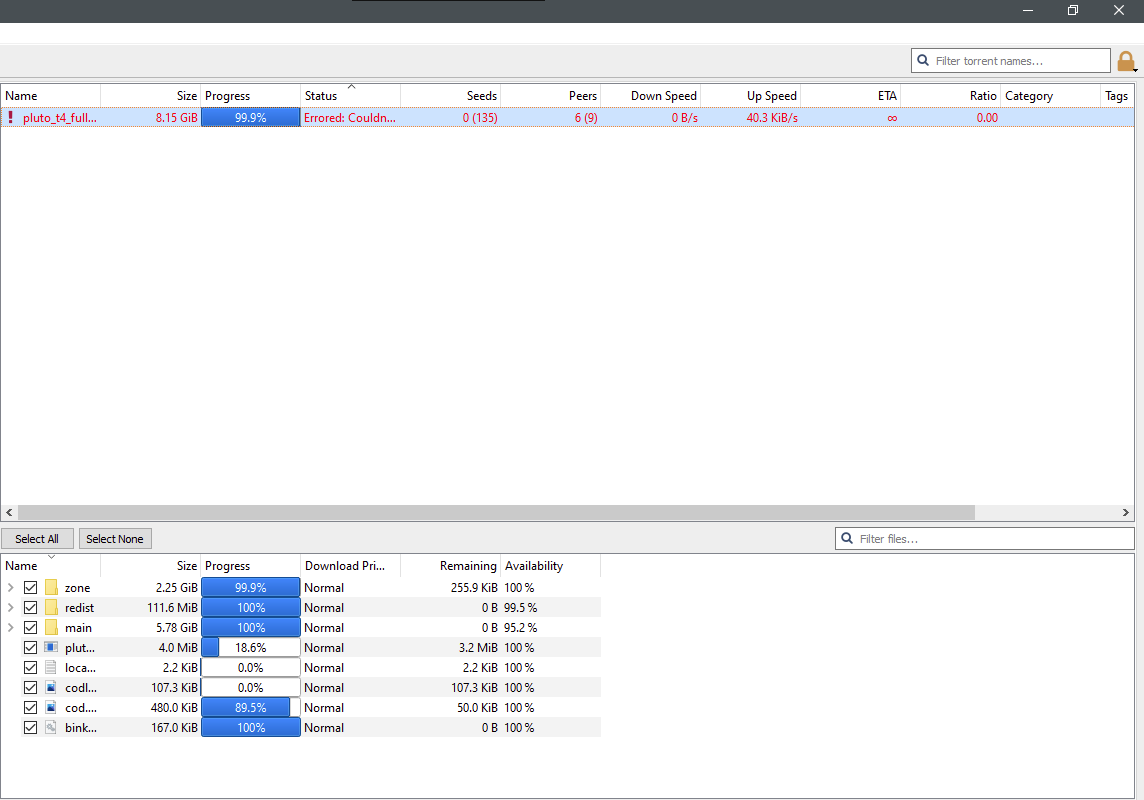The image size is (1144, 800).
Task: Click the codl... image file icon
Action: (51, 688)
